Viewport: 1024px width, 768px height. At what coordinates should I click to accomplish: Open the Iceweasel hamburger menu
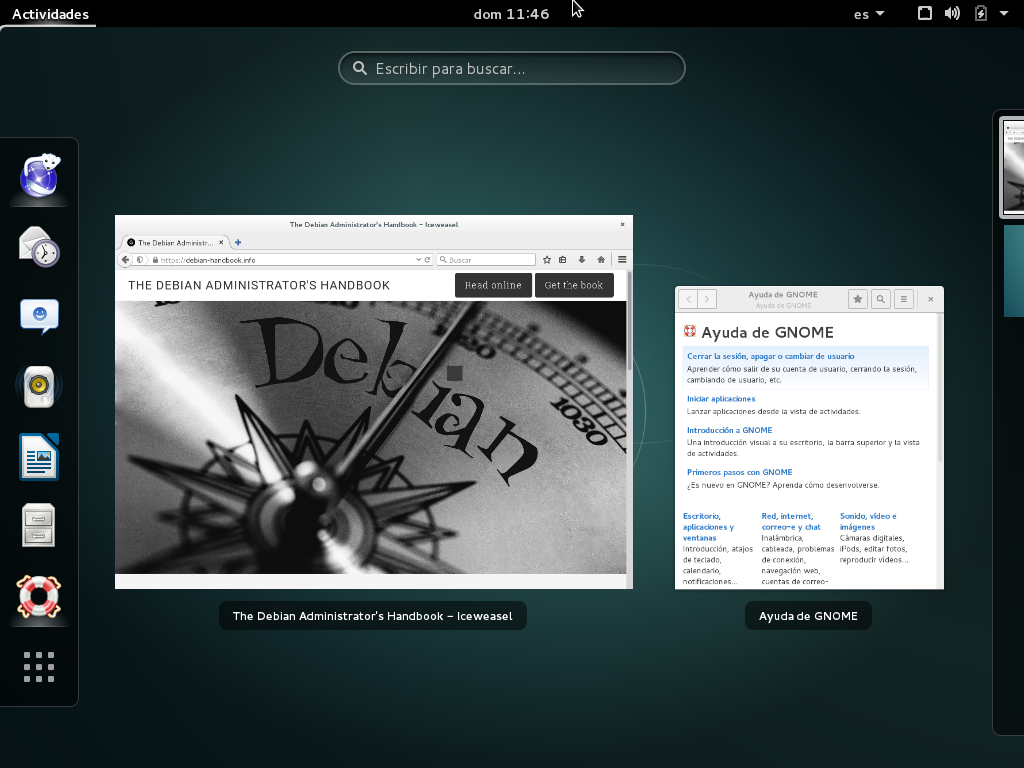coord(622,259)
